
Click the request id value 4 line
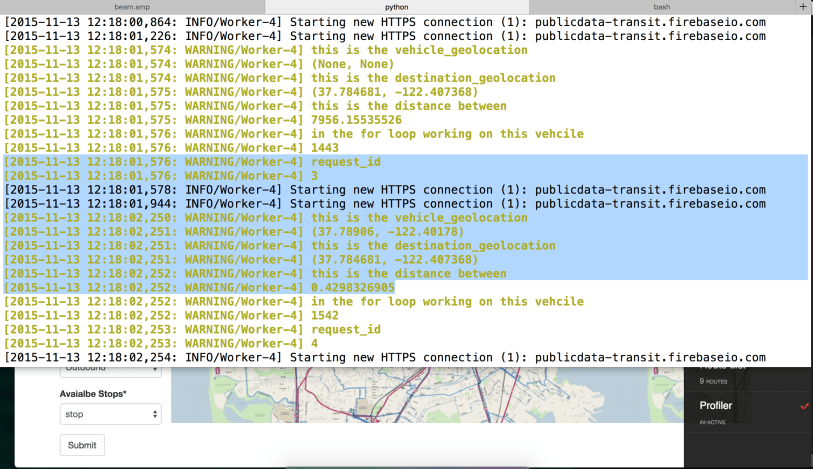click(161, 344)
